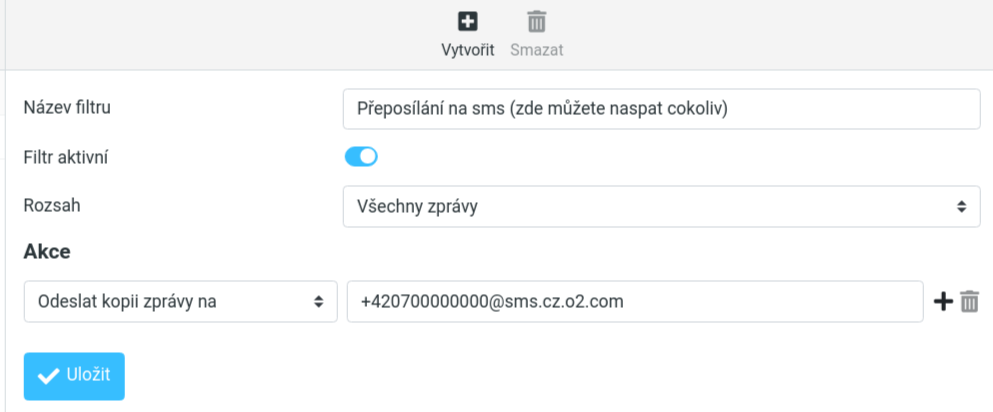Click the arrows on the action type select
993x412 pixels.
click(x=318, y=301)
